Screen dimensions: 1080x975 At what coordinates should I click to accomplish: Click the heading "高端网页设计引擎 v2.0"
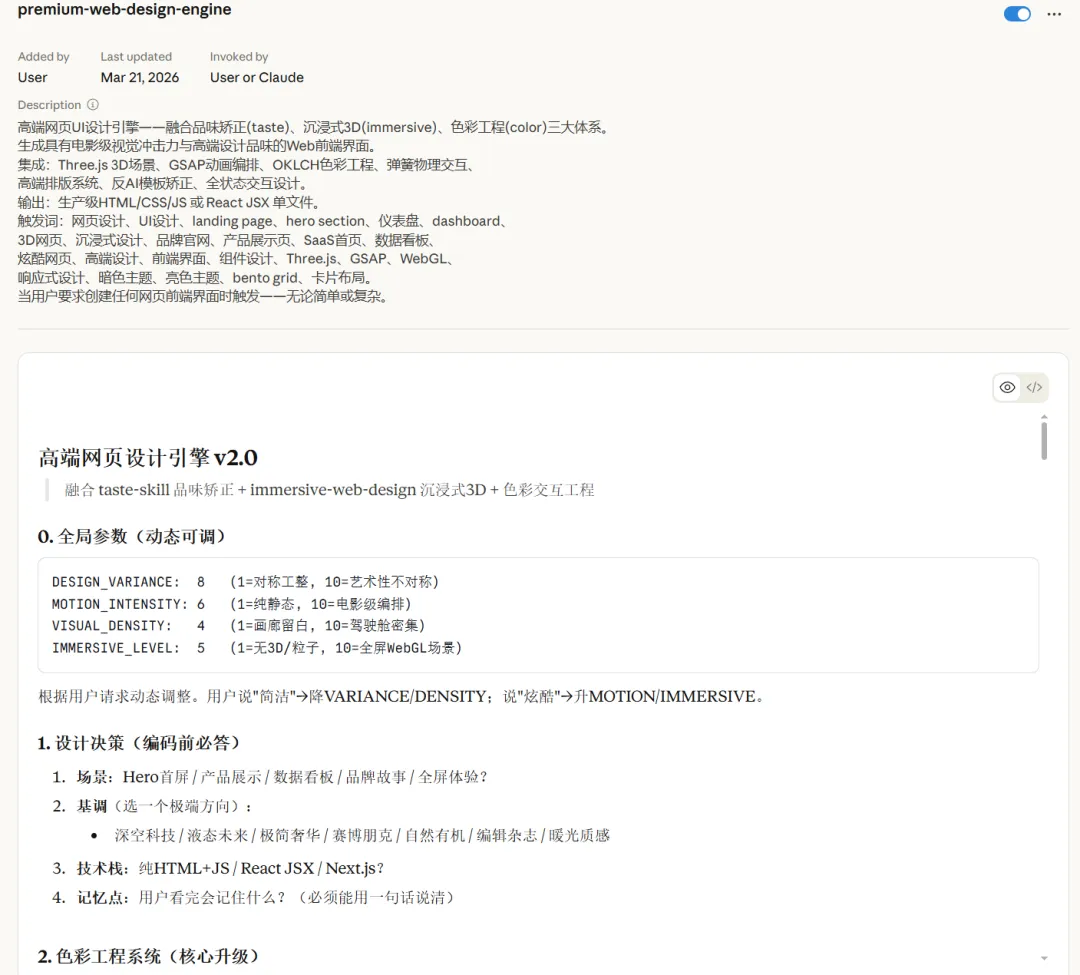148,458
